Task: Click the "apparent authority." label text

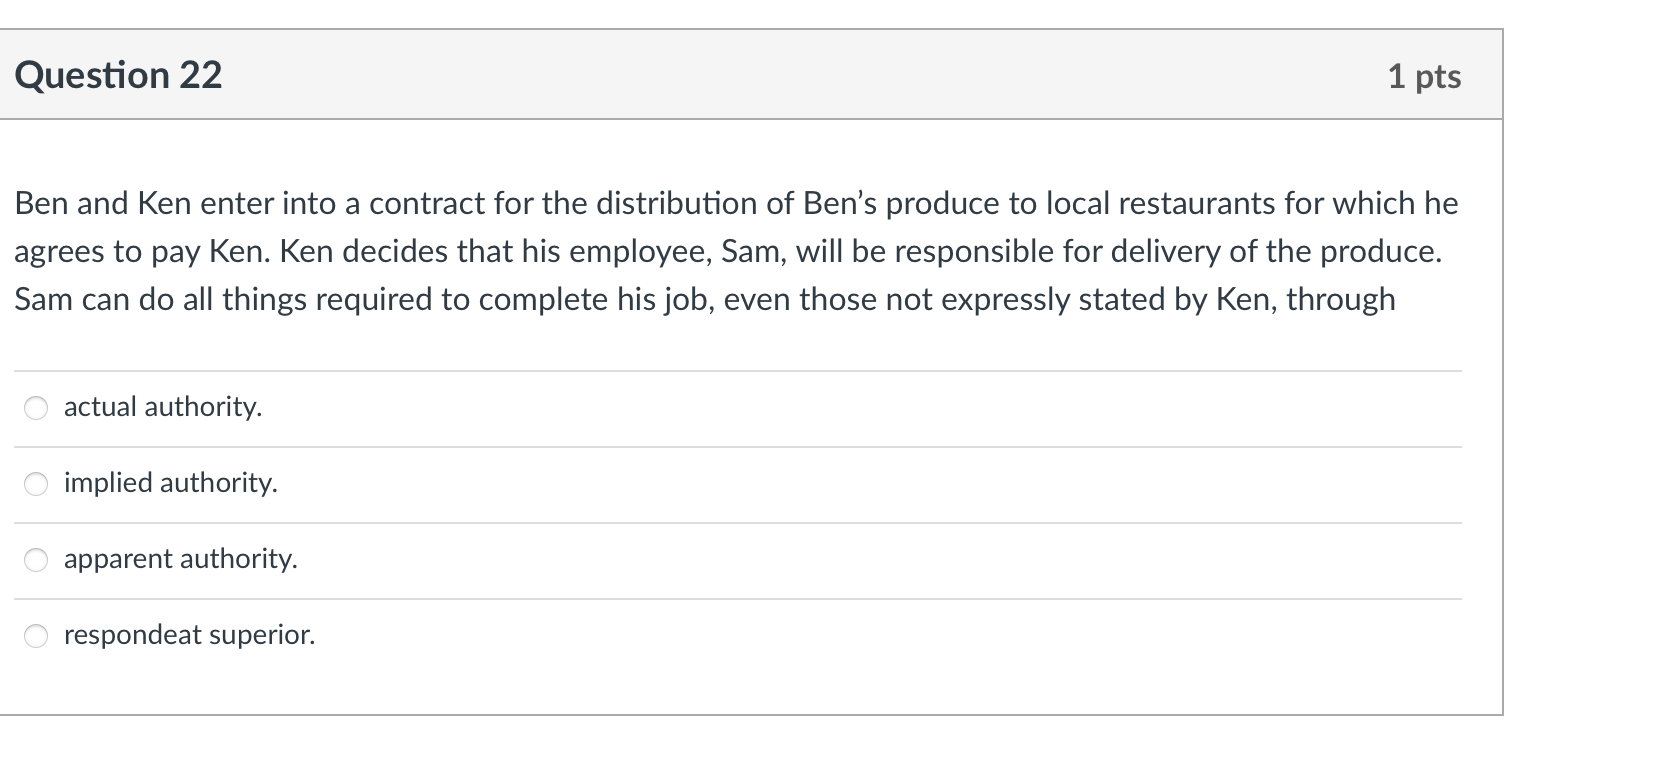Action: coord(180,560)
